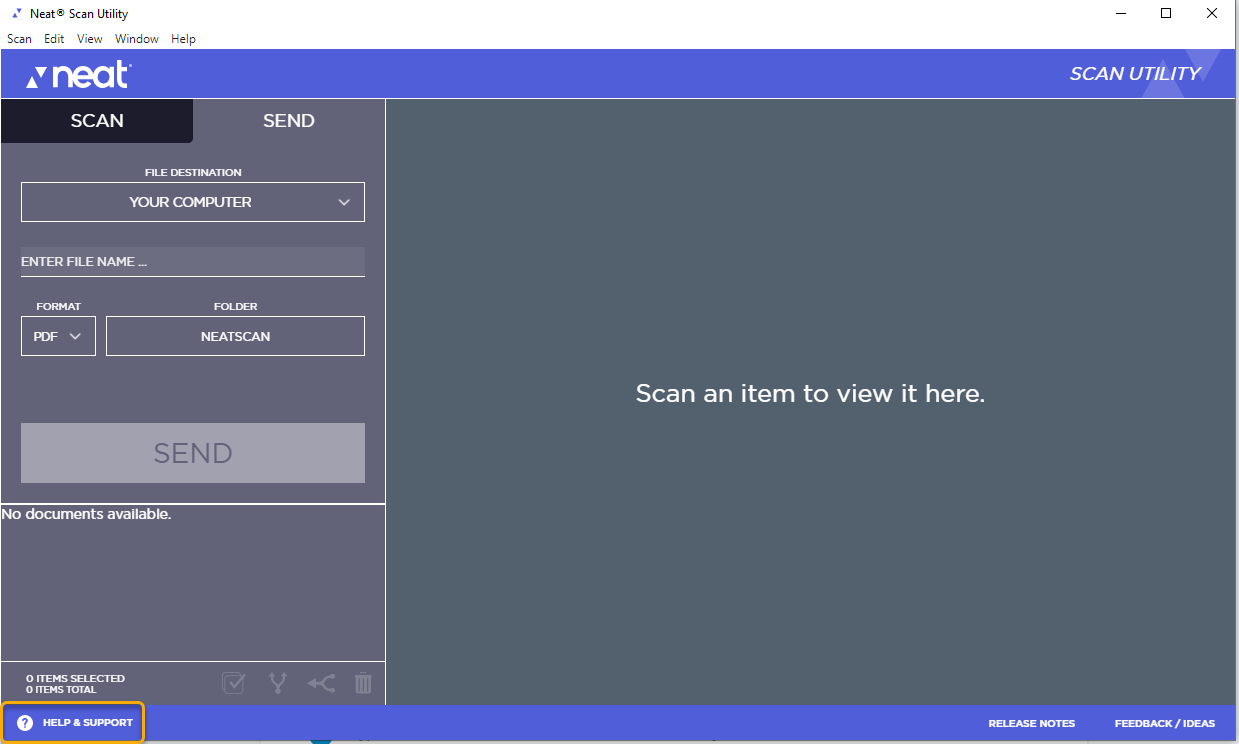Image resolution: width=1239 pixels, height=744 pixels.
Task: Open Help & Support via the question mark icon
Action: point(23,722)
